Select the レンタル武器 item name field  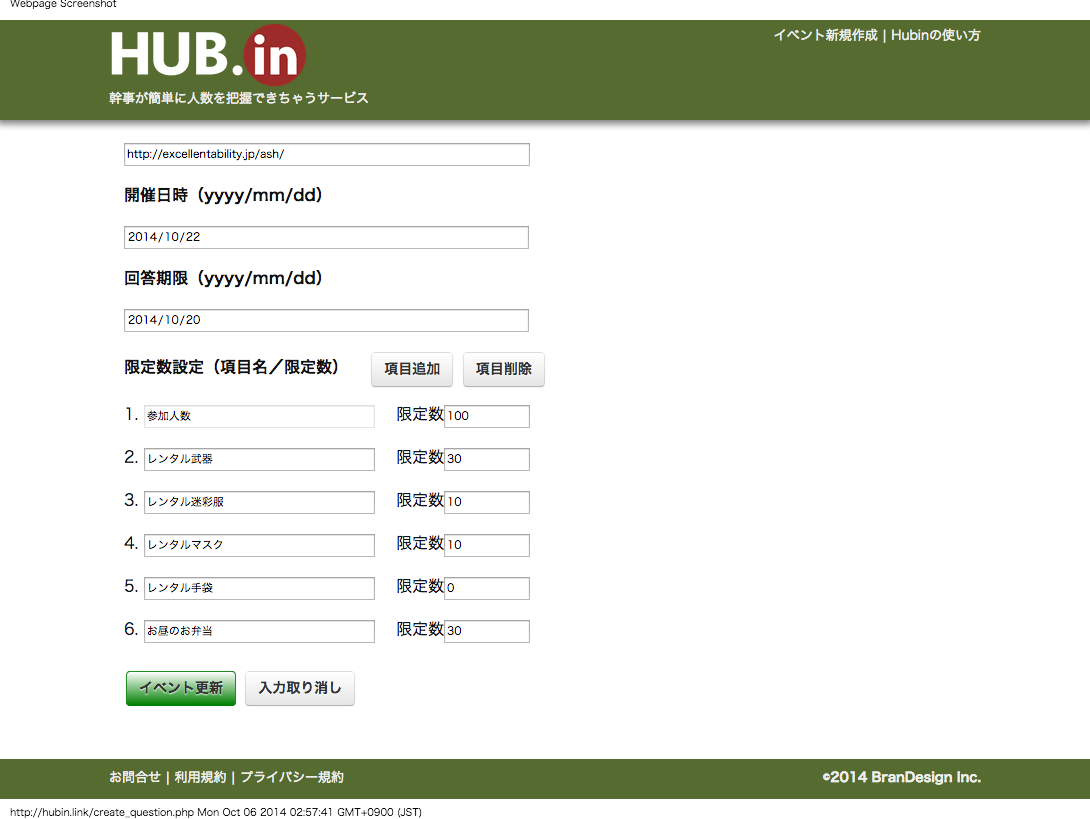[x=259, y=459]
